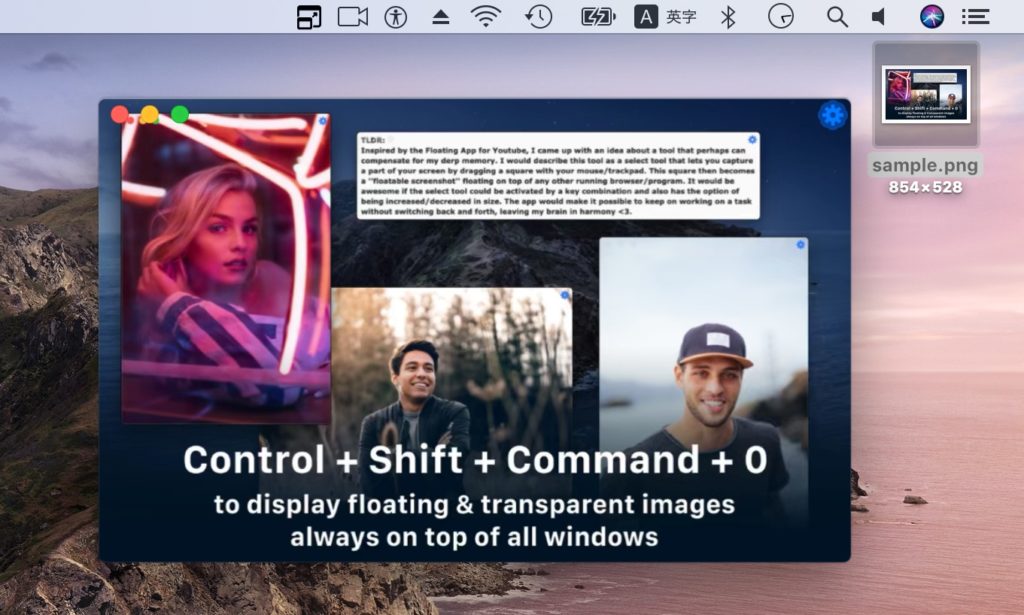Screen dimensions: 1024x615
Task: Click the Time Machine menu bar icon
Action: (537, 16)
